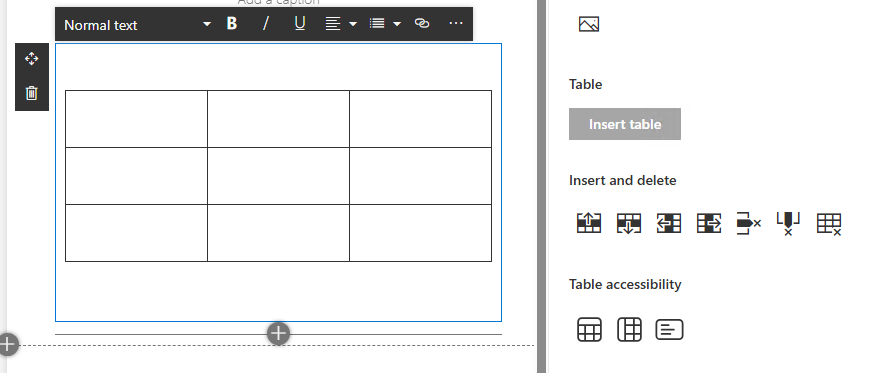Delete column icon
The height and width of the screenshot is (373, 875).
coord(789,224)
